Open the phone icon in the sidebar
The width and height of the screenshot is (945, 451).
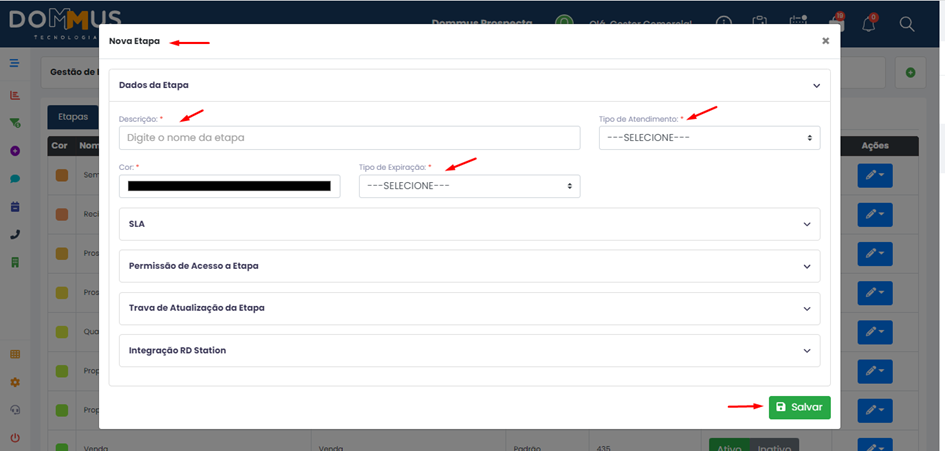pyautogui.click(x=15, y=235)
